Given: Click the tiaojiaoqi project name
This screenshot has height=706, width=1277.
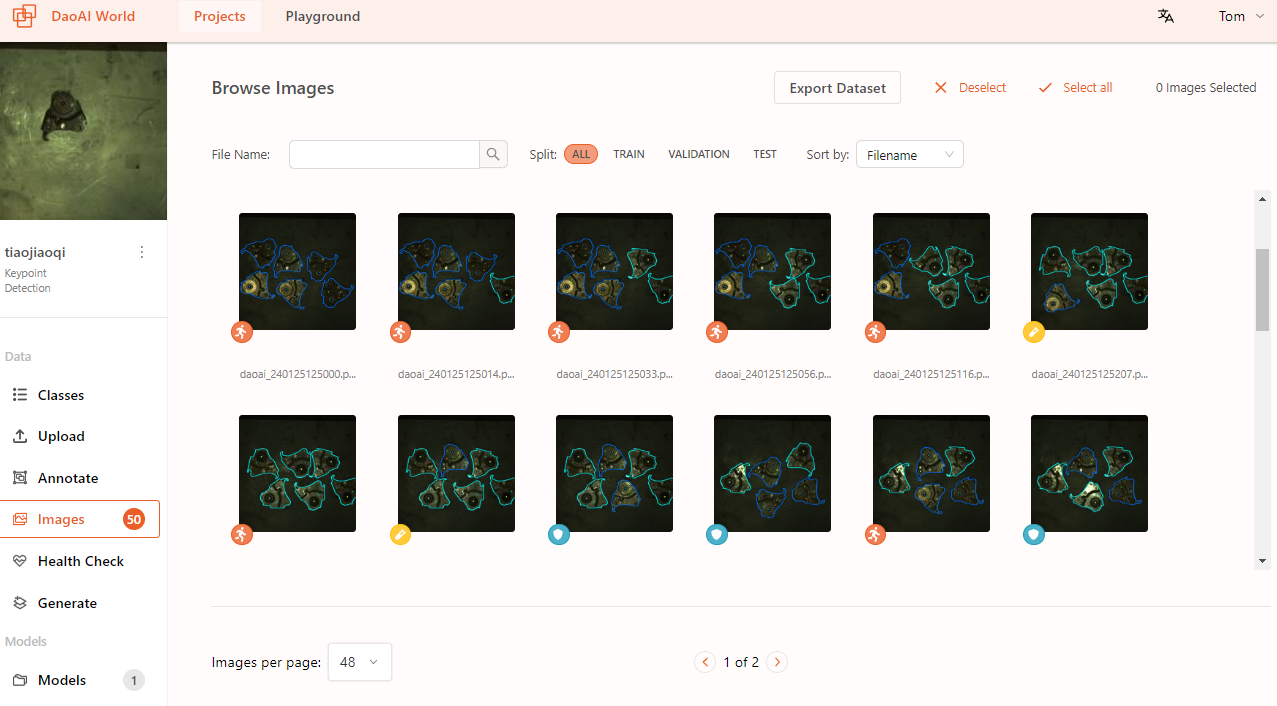Looking at the screenshot, I should pyautogui.click(x=35, y=252).
